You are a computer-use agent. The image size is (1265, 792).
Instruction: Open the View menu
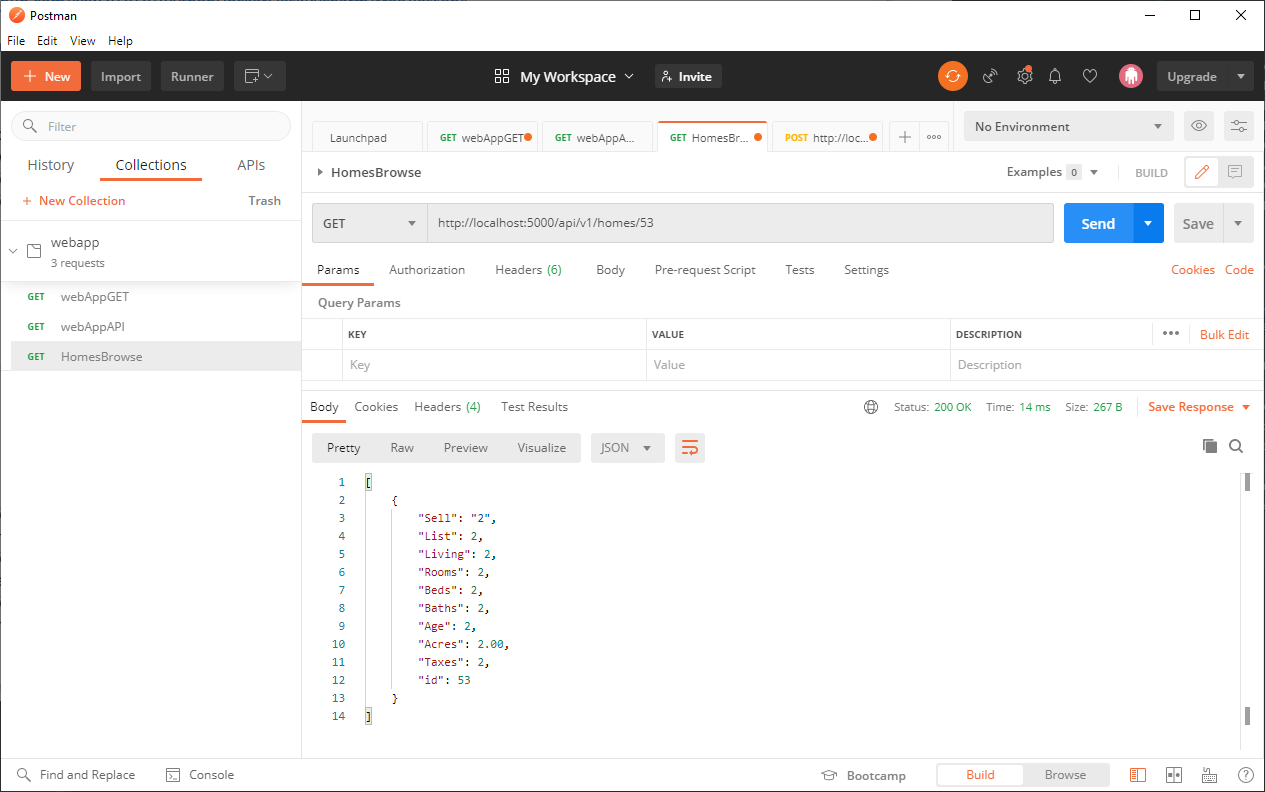[x=83, y=41]
